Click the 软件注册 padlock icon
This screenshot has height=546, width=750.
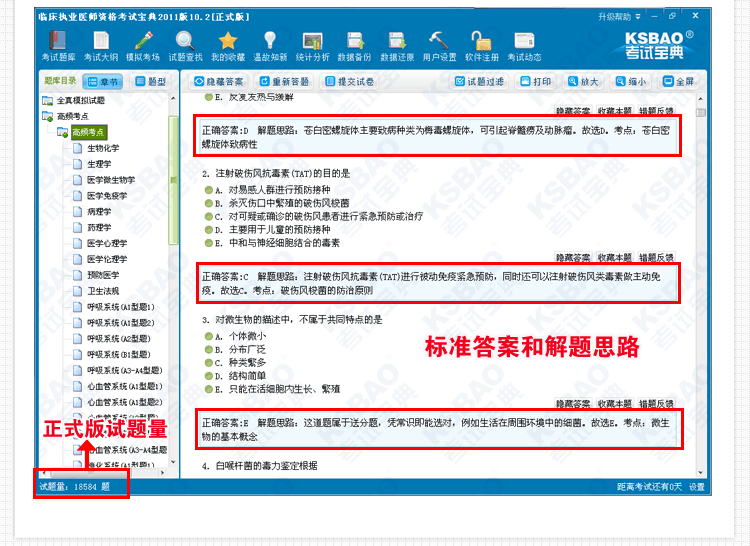pyautogui.click(x=481, y=46)
